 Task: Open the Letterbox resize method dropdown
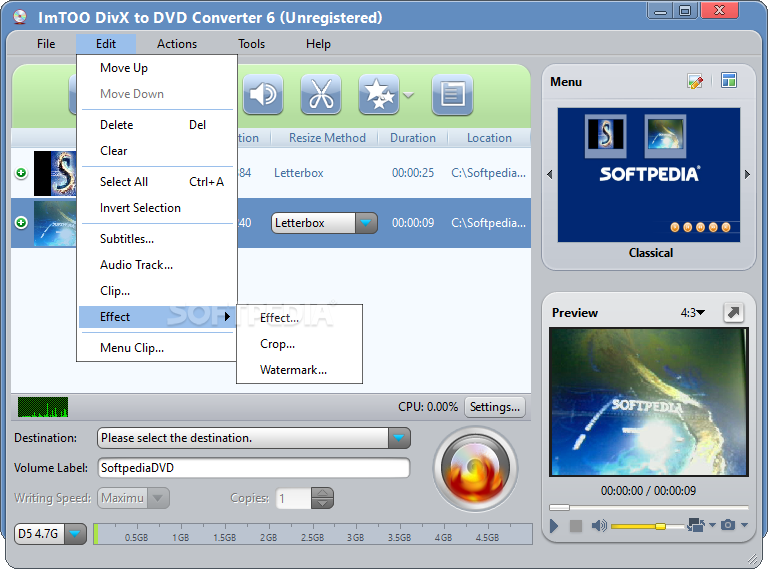click(x=366, y=223)
